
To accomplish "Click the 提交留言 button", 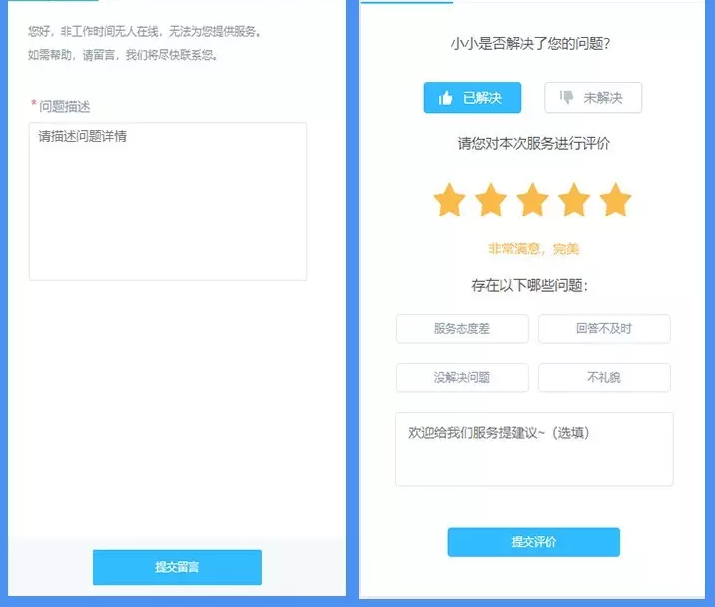I will click(x=177, y=567).
